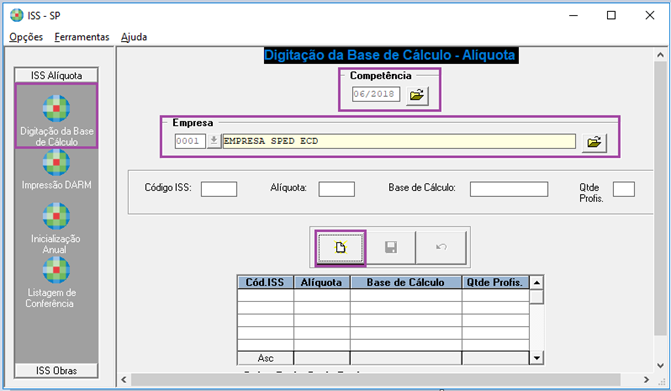The height and width of the screenshot is (391, 671).
Task: Click the Qtde Profis. input field
Action: 623,189
